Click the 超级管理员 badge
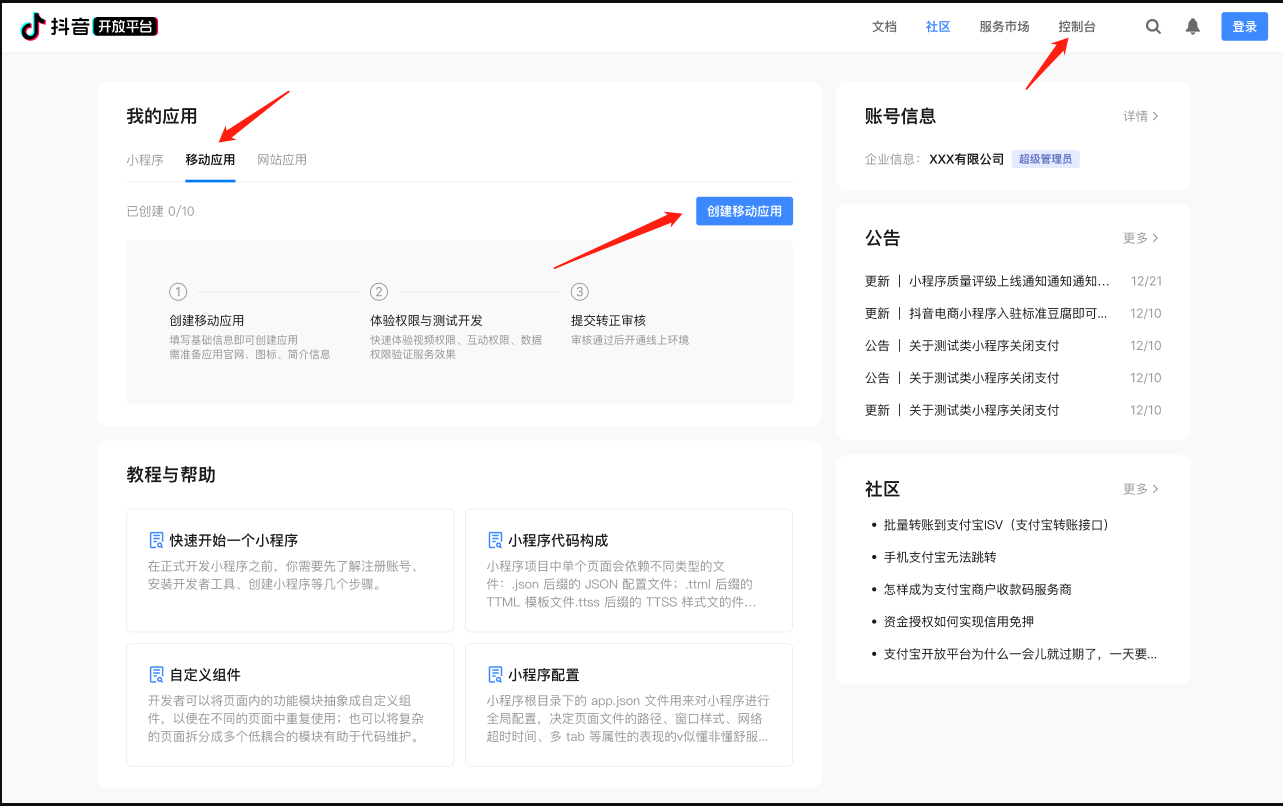1283x806 pixels. point(1046,159)
